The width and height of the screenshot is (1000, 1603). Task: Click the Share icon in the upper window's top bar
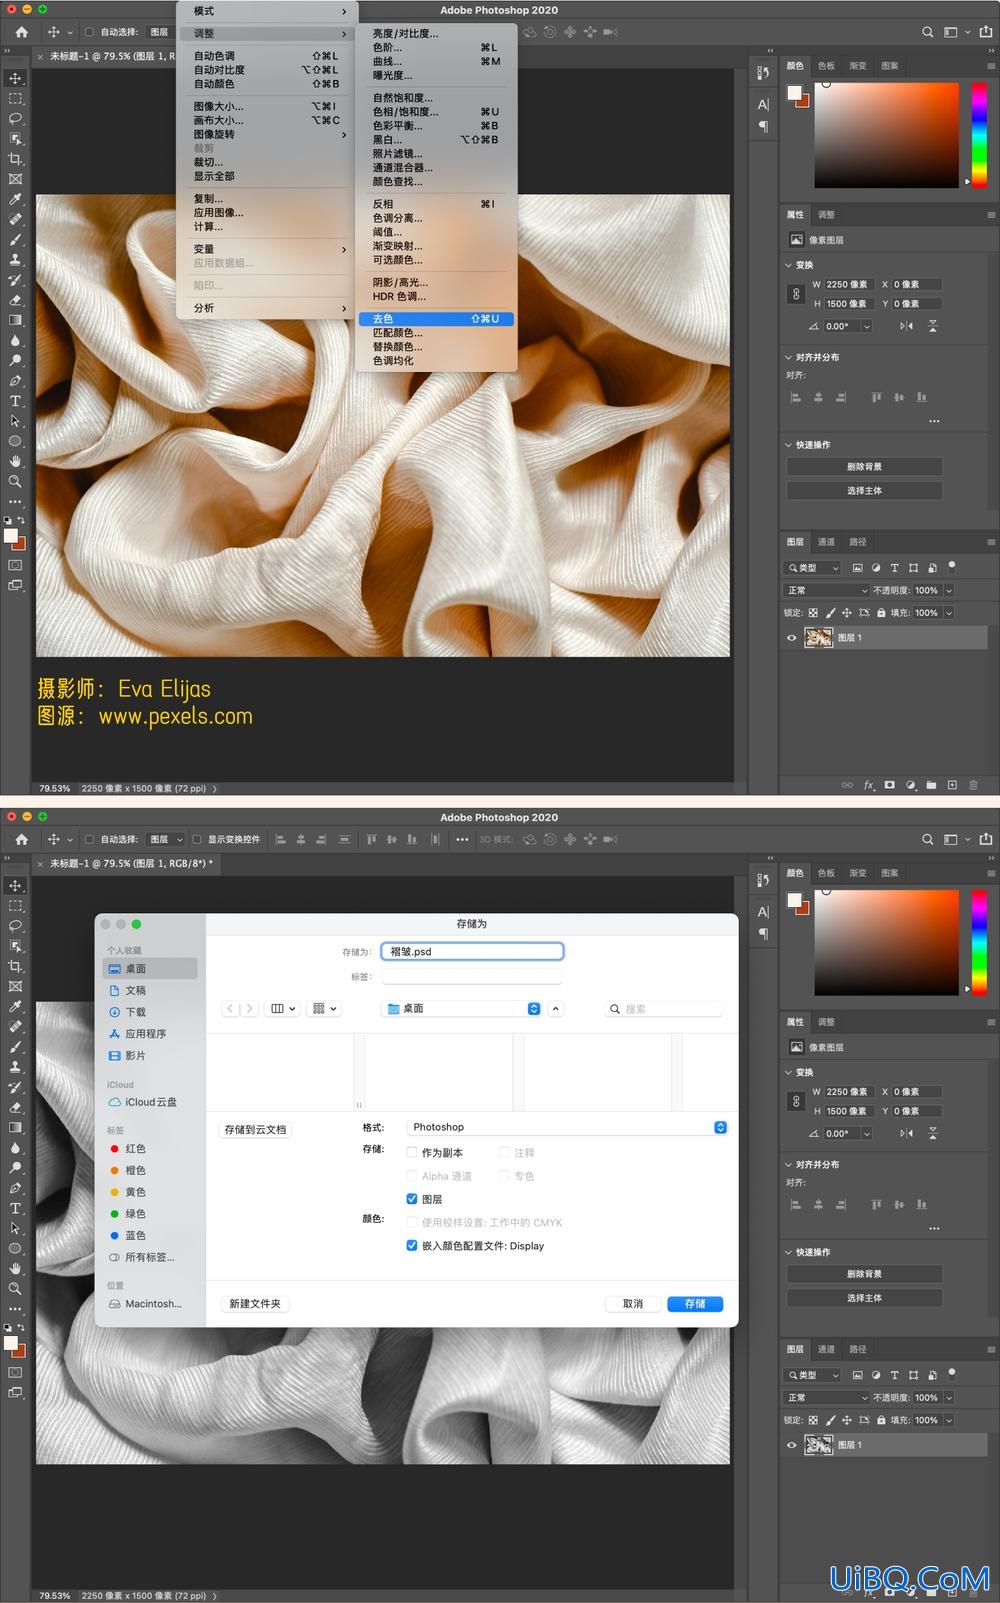pos(986,32)
